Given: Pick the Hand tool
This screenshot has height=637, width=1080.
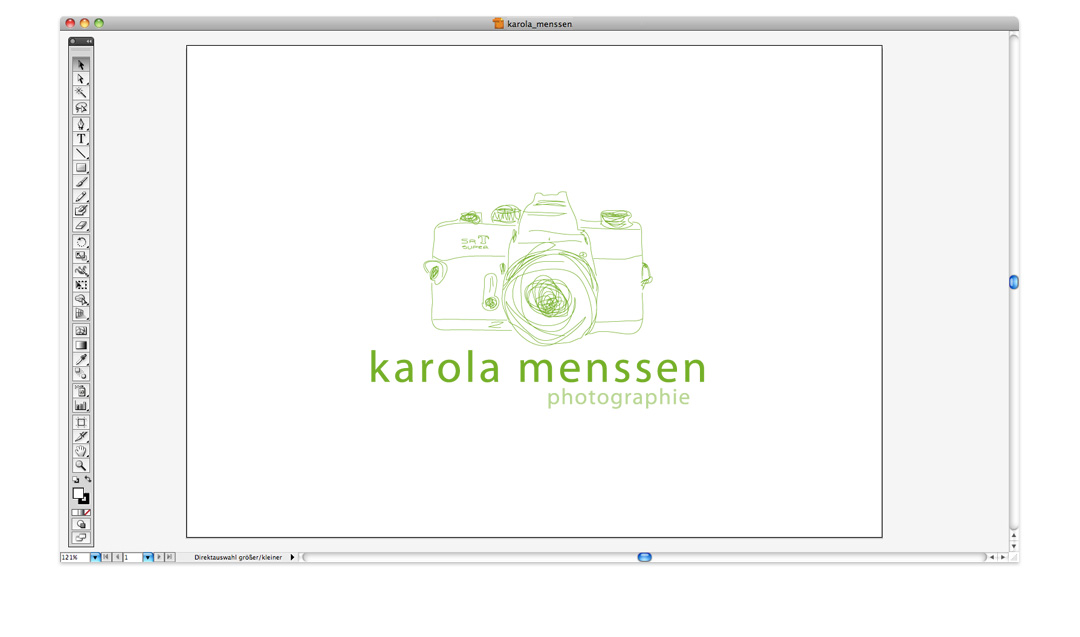Looking at the screenshot, I should point(81,451).
